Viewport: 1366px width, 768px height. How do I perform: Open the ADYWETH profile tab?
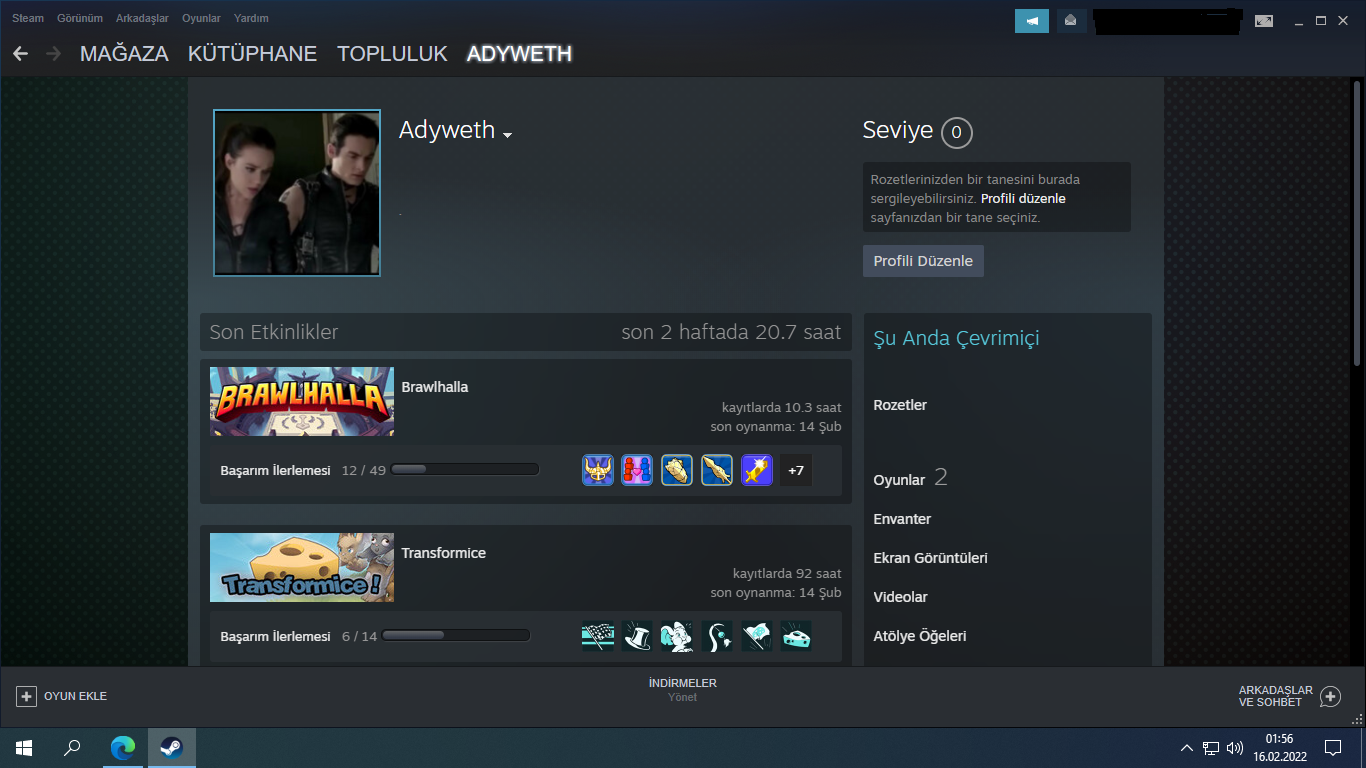click(x=519, y=54)
